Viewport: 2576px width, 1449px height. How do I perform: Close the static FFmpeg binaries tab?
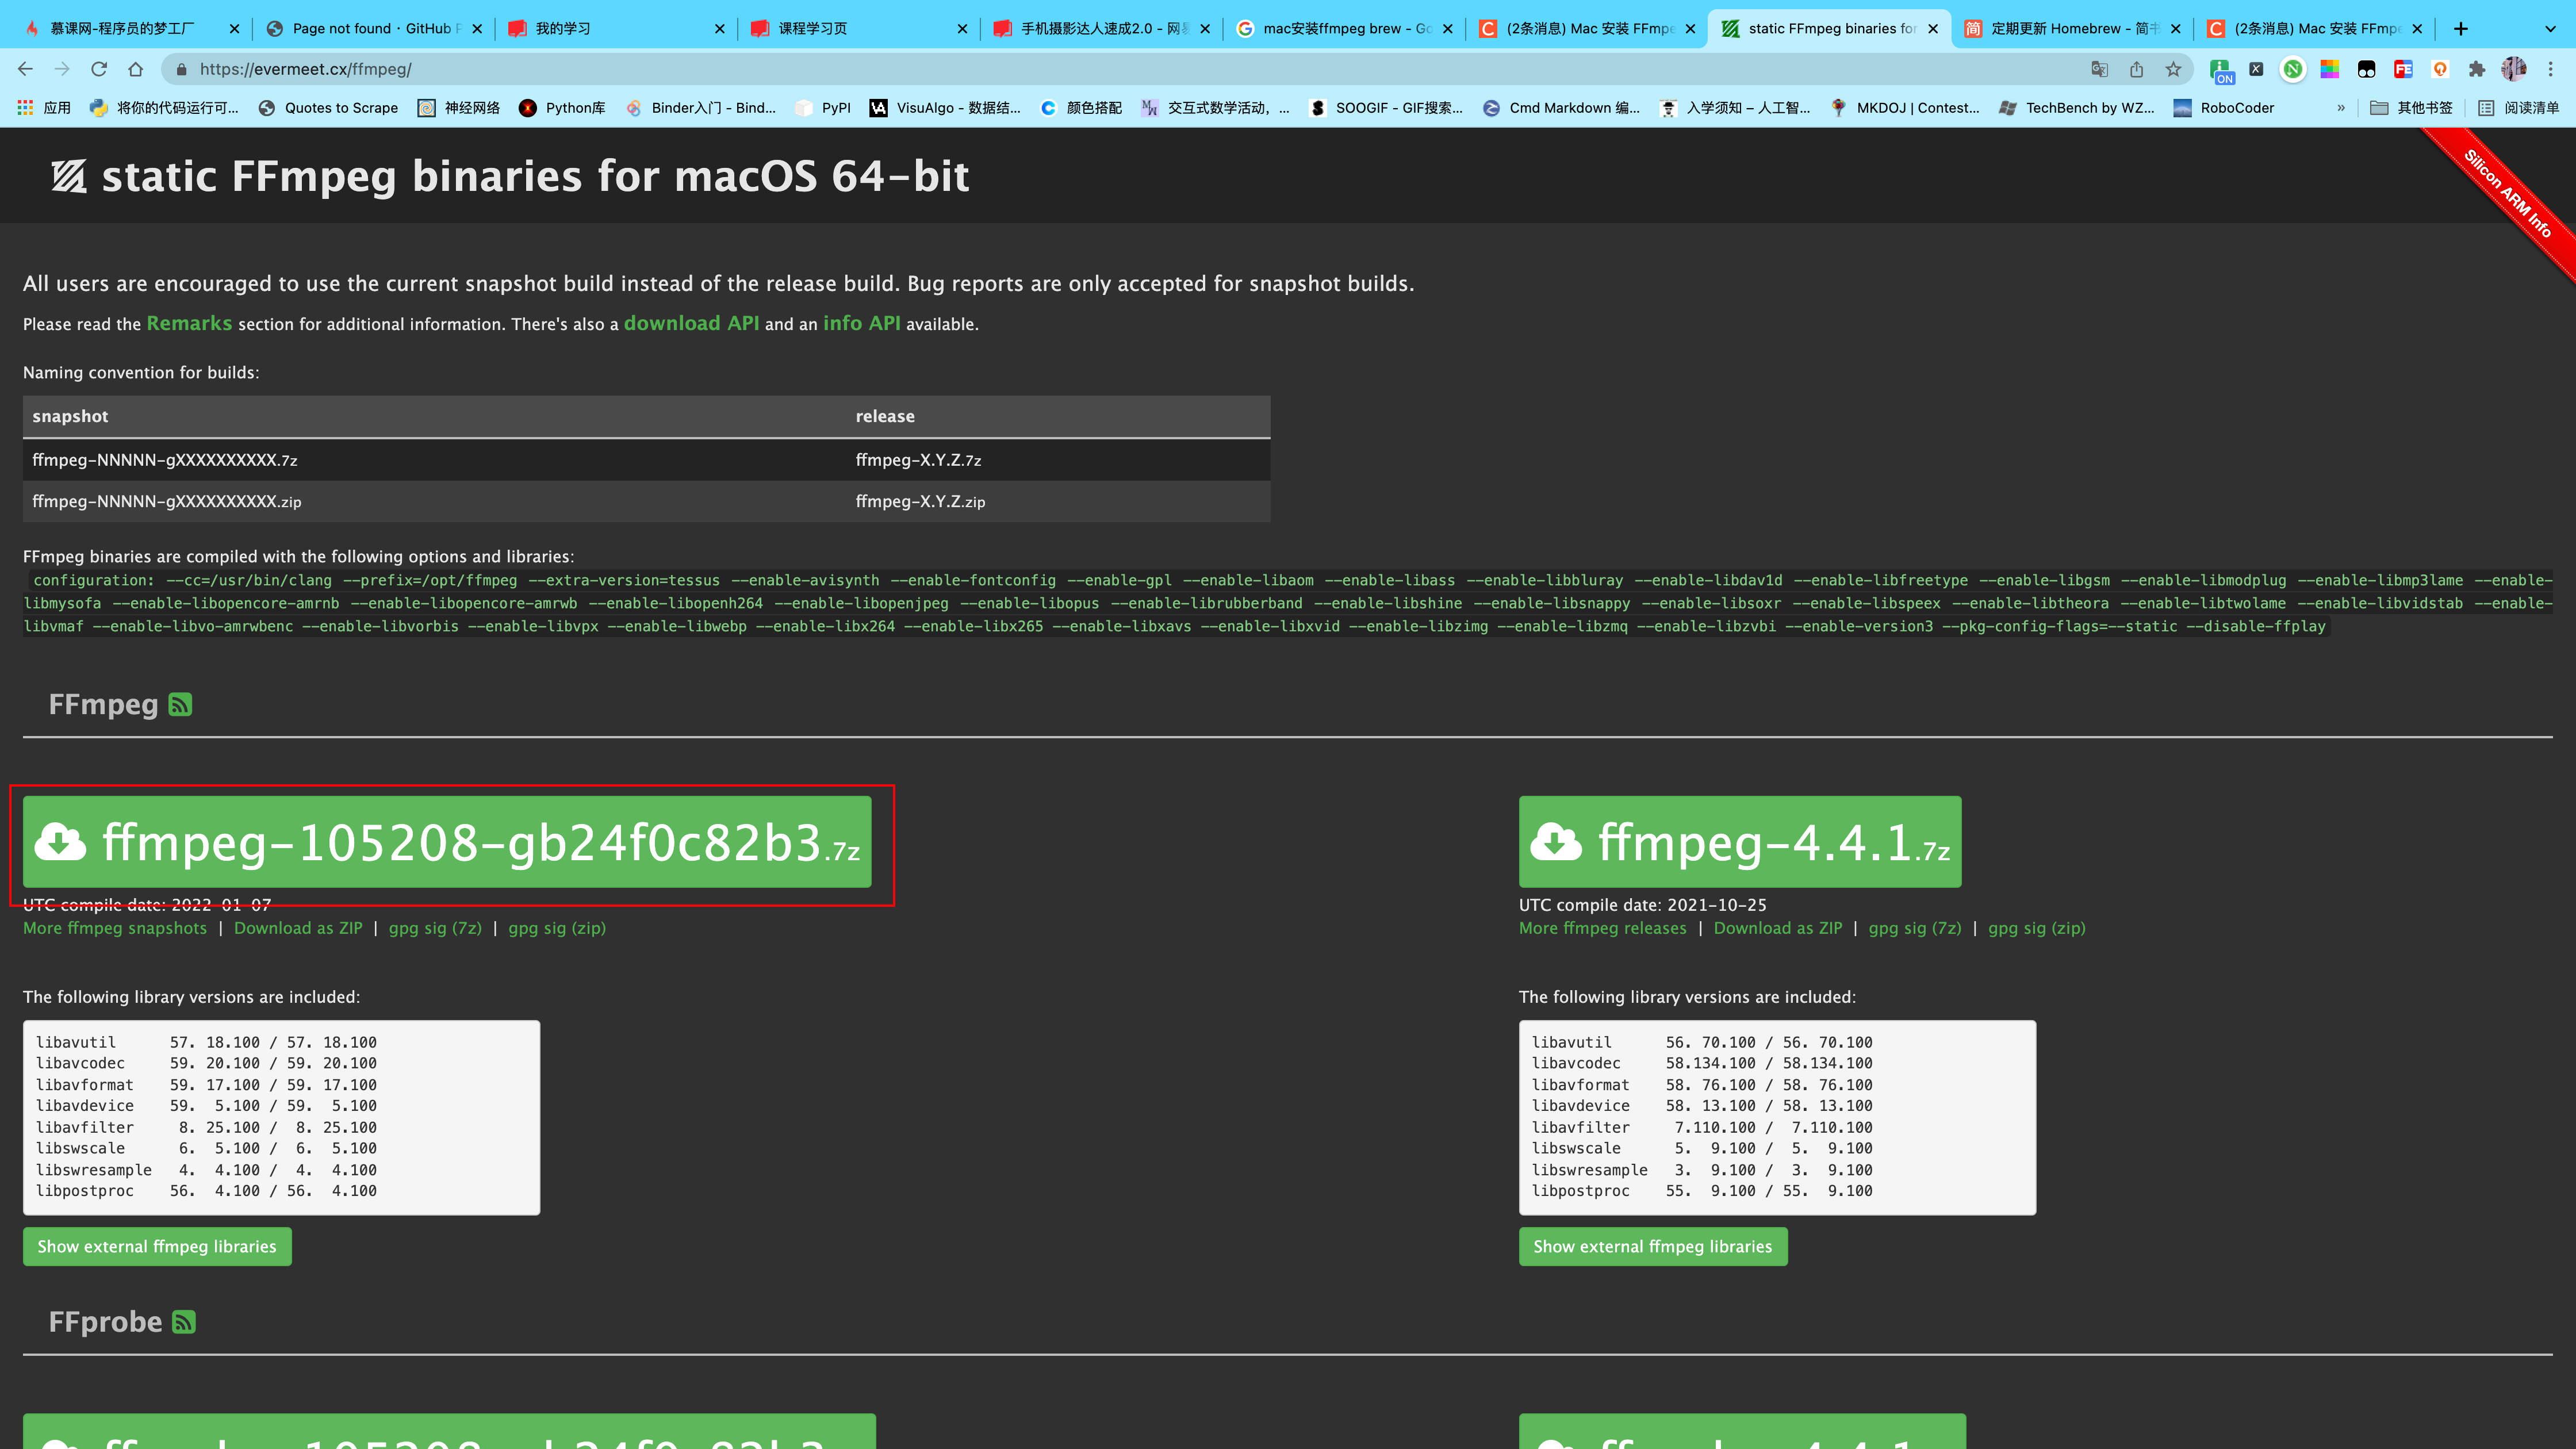[x=1933, y=29]
